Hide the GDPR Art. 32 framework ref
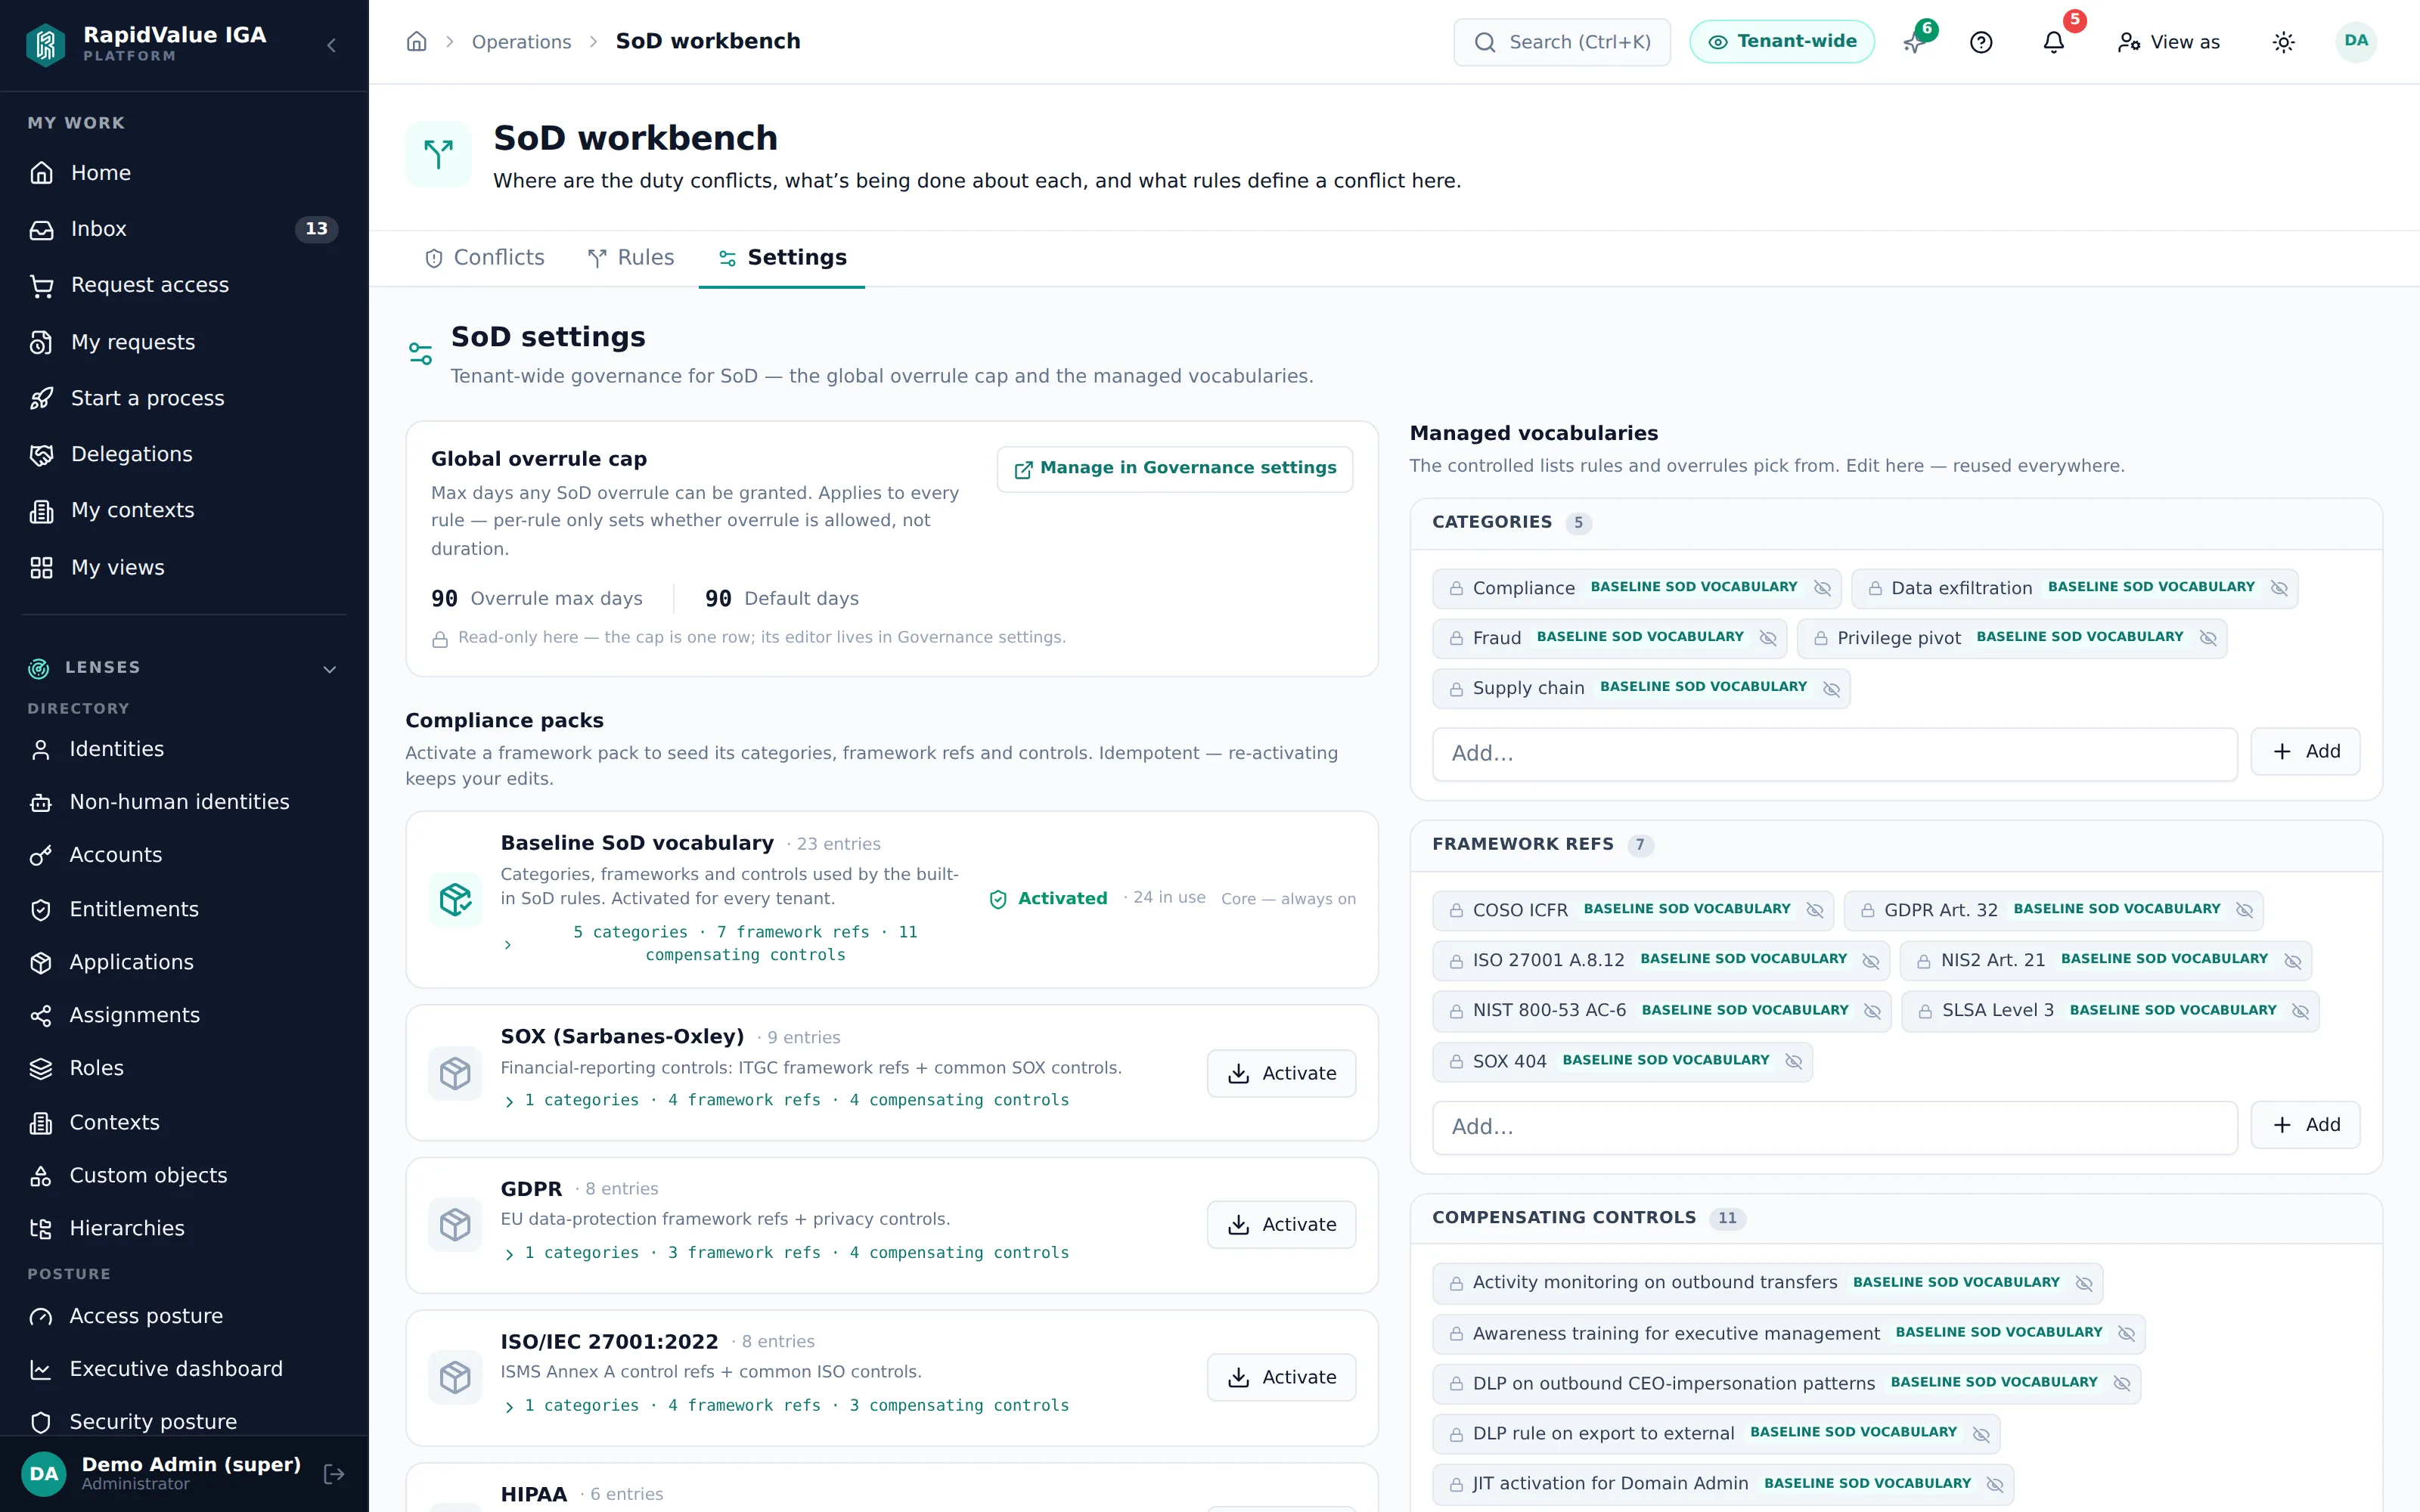 pyautogui.click(x=2244, y=910)
